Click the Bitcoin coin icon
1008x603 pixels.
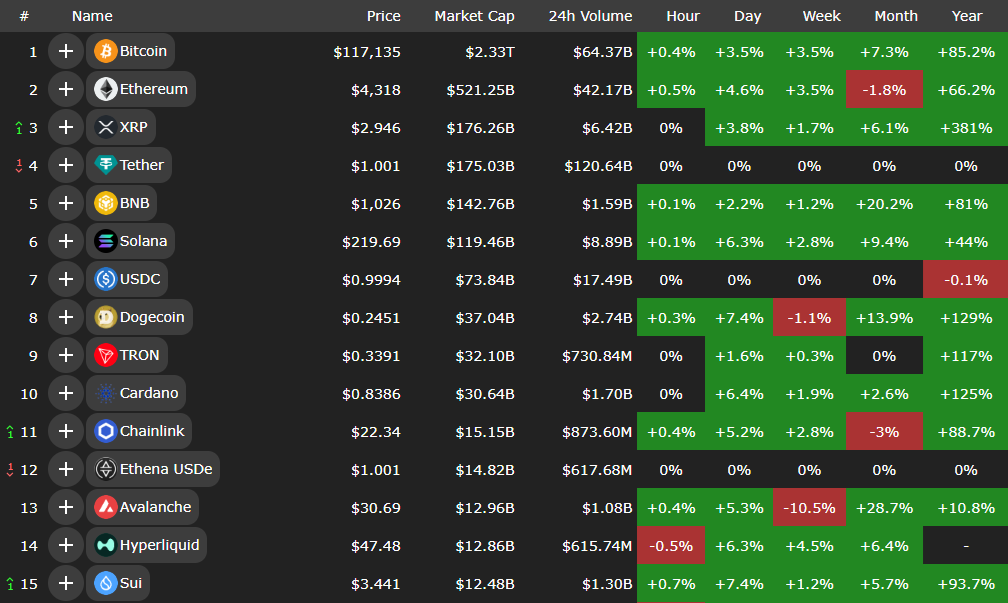[105, 51]
